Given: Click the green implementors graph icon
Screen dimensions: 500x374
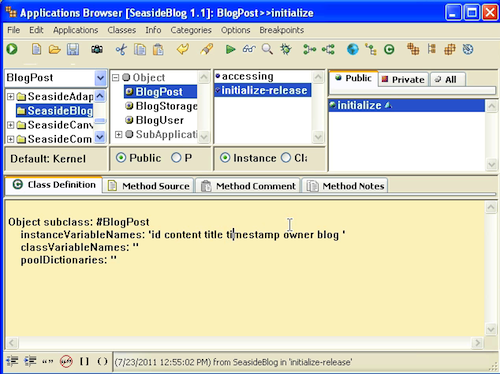Looking at the screenshot, I should (328, 50).
